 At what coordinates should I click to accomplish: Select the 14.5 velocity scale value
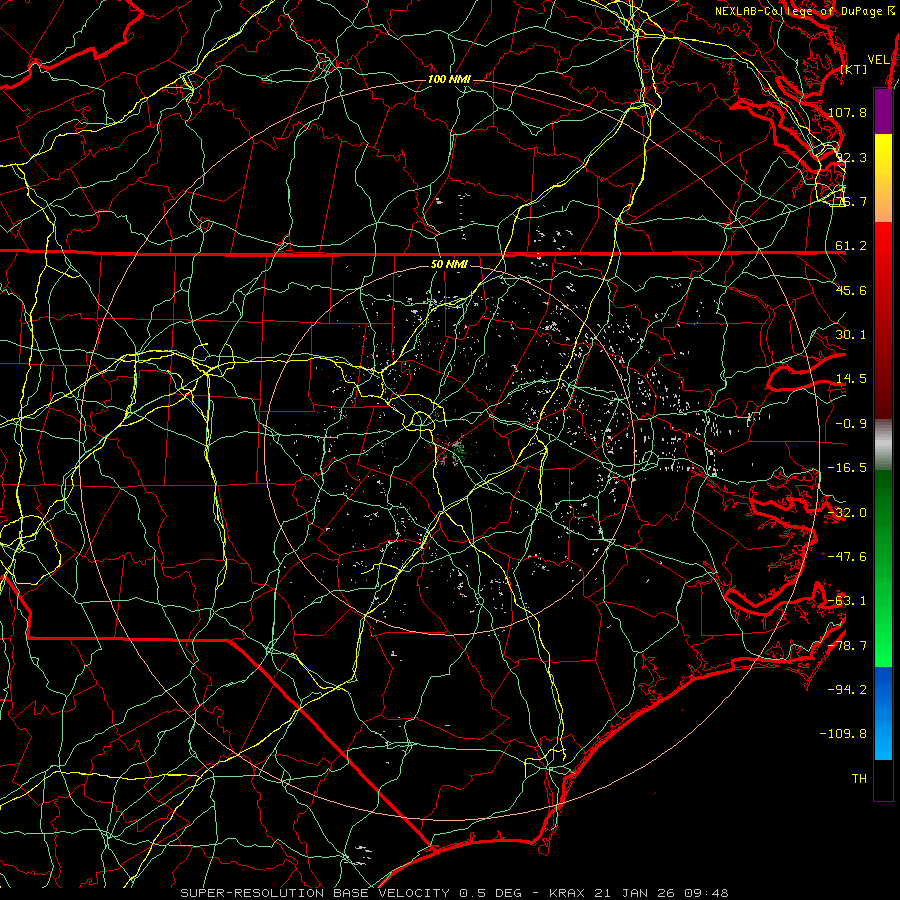tap(851, 379)
